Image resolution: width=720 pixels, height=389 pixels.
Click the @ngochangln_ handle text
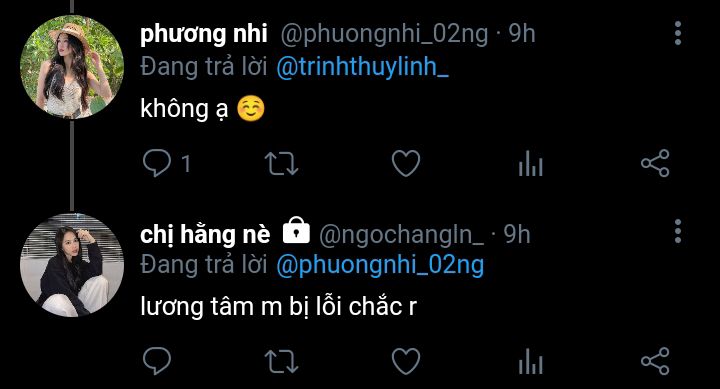tap(401, 235)
